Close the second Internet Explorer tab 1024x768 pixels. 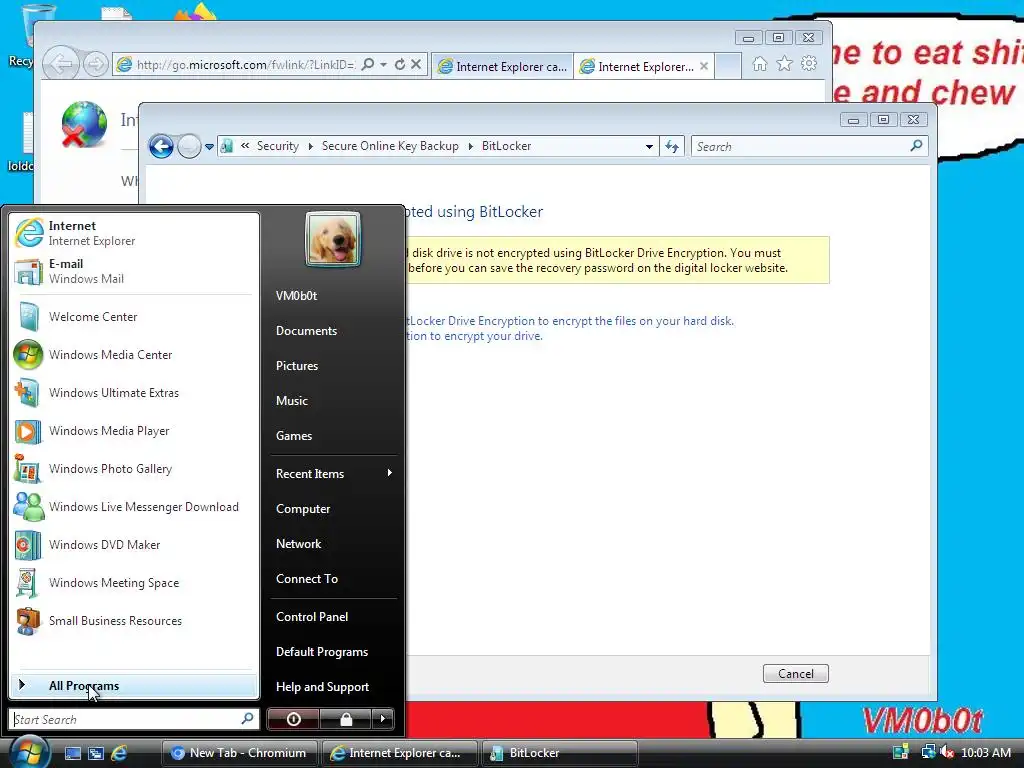(x=704, y=66)
